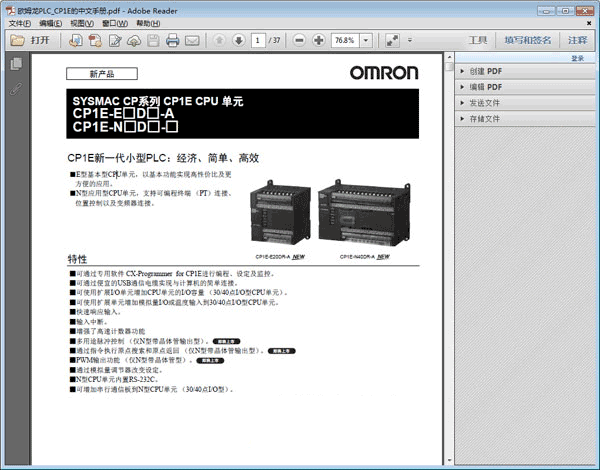Open the zoom level dropdown arrow

(366, 40)
